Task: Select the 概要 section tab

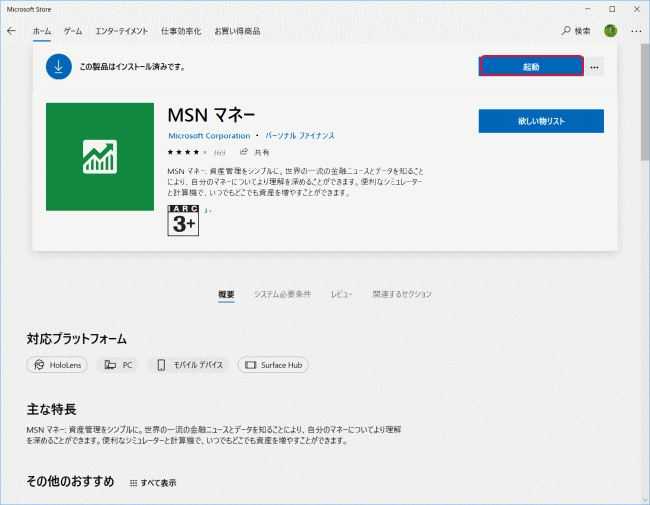Action: tap(226, 294)
